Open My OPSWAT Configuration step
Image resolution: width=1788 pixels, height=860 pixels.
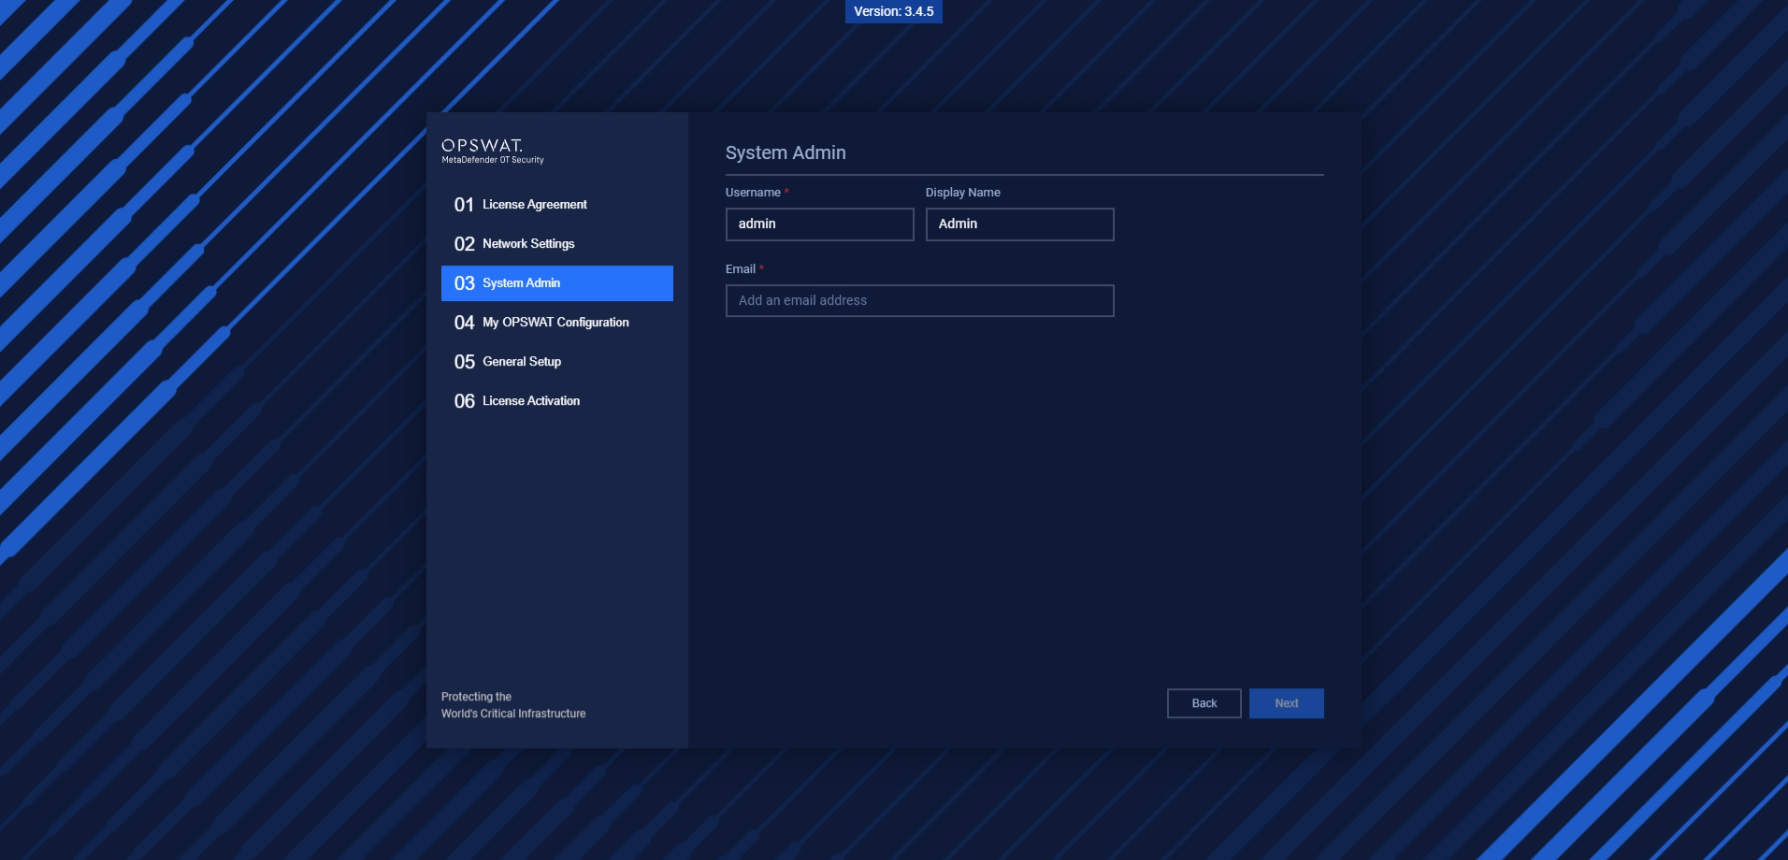pyautogui.click(x=557, y=322)
